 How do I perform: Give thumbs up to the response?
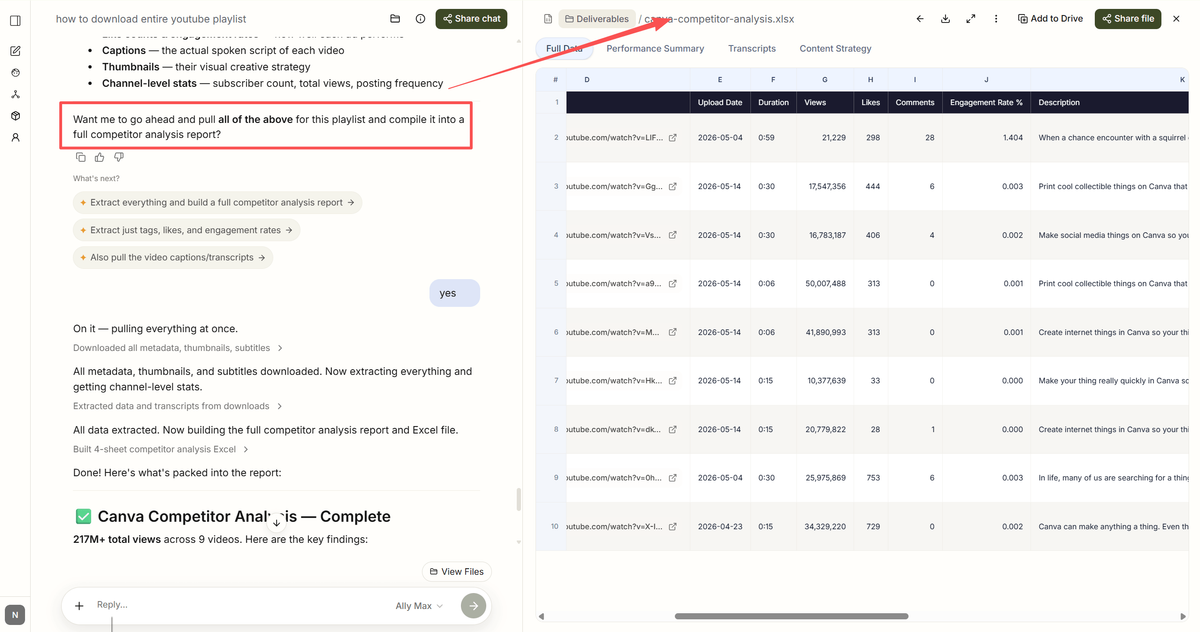click(100, 157)
